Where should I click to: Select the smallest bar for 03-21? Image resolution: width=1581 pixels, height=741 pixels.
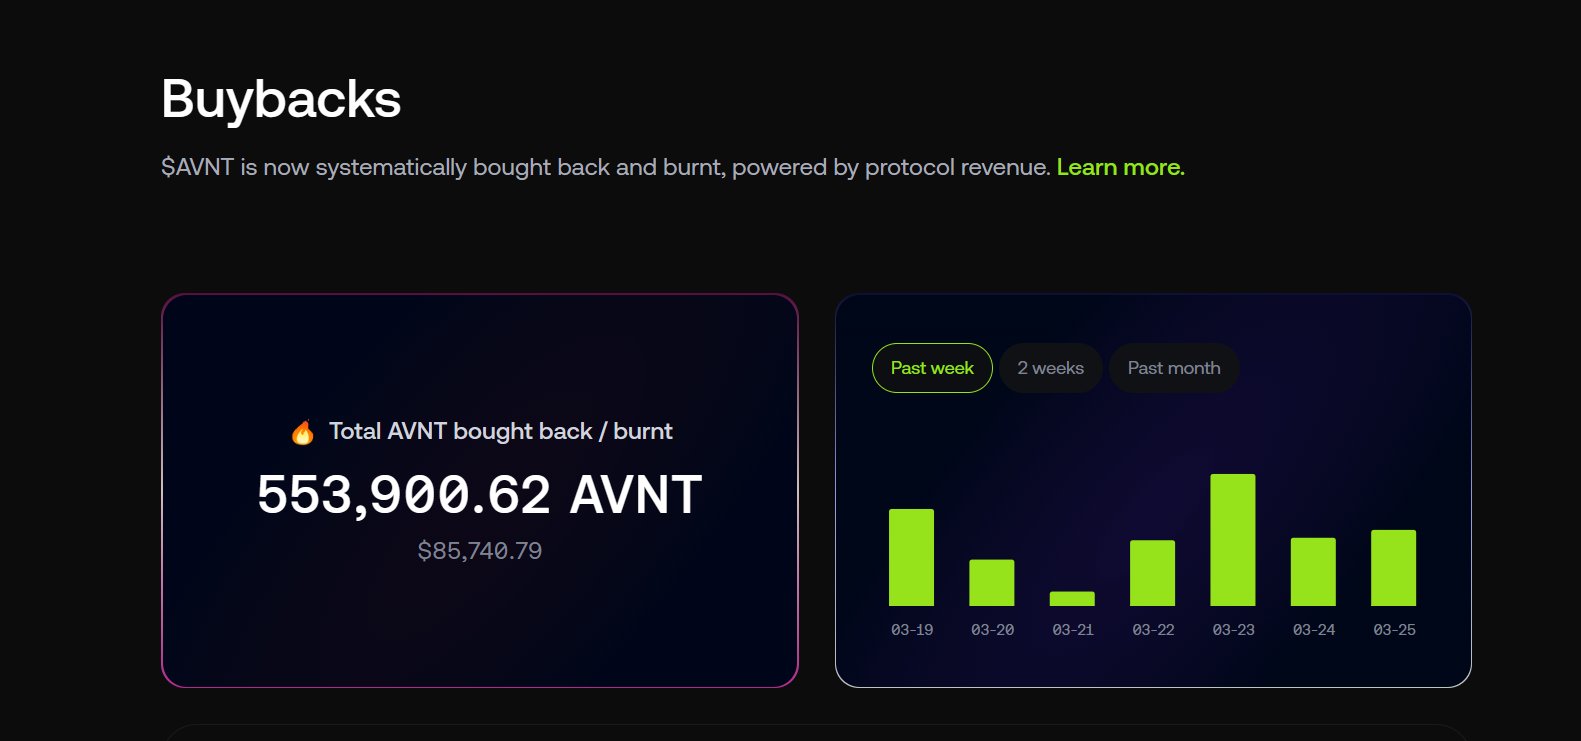[1072, 599]
